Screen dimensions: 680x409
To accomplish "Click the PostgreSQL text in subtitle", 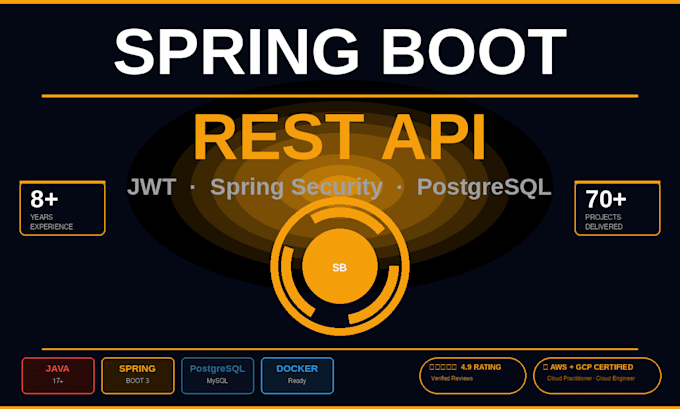I will coord(484,188).
